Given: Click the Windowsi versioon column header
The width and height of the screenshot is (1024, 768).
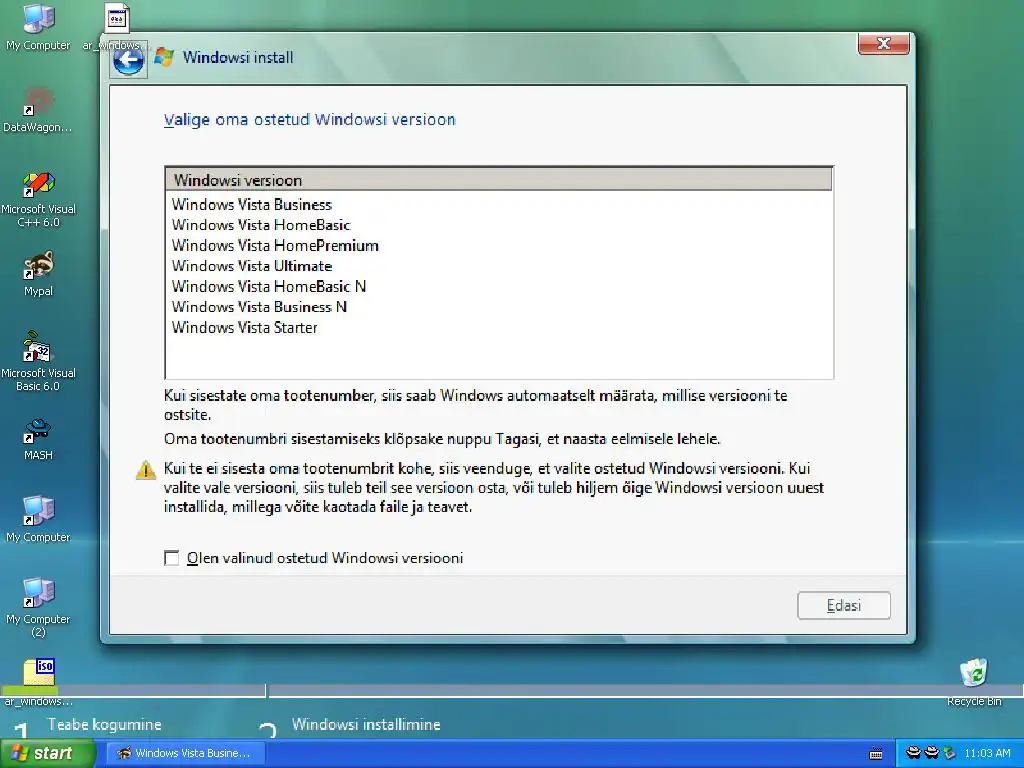Looking at the screenshot, I should (x=499, y=180).
